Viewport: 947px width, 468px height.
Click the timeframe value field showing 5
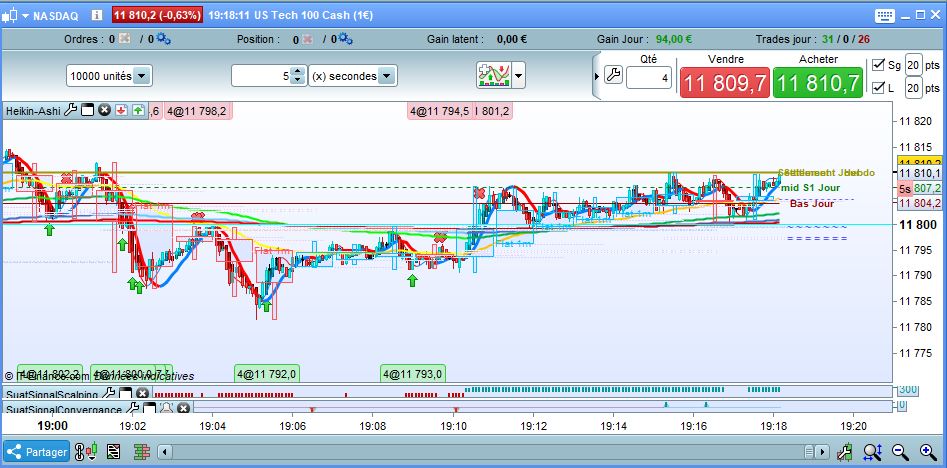pyautogui.click(x=260, y=76)
